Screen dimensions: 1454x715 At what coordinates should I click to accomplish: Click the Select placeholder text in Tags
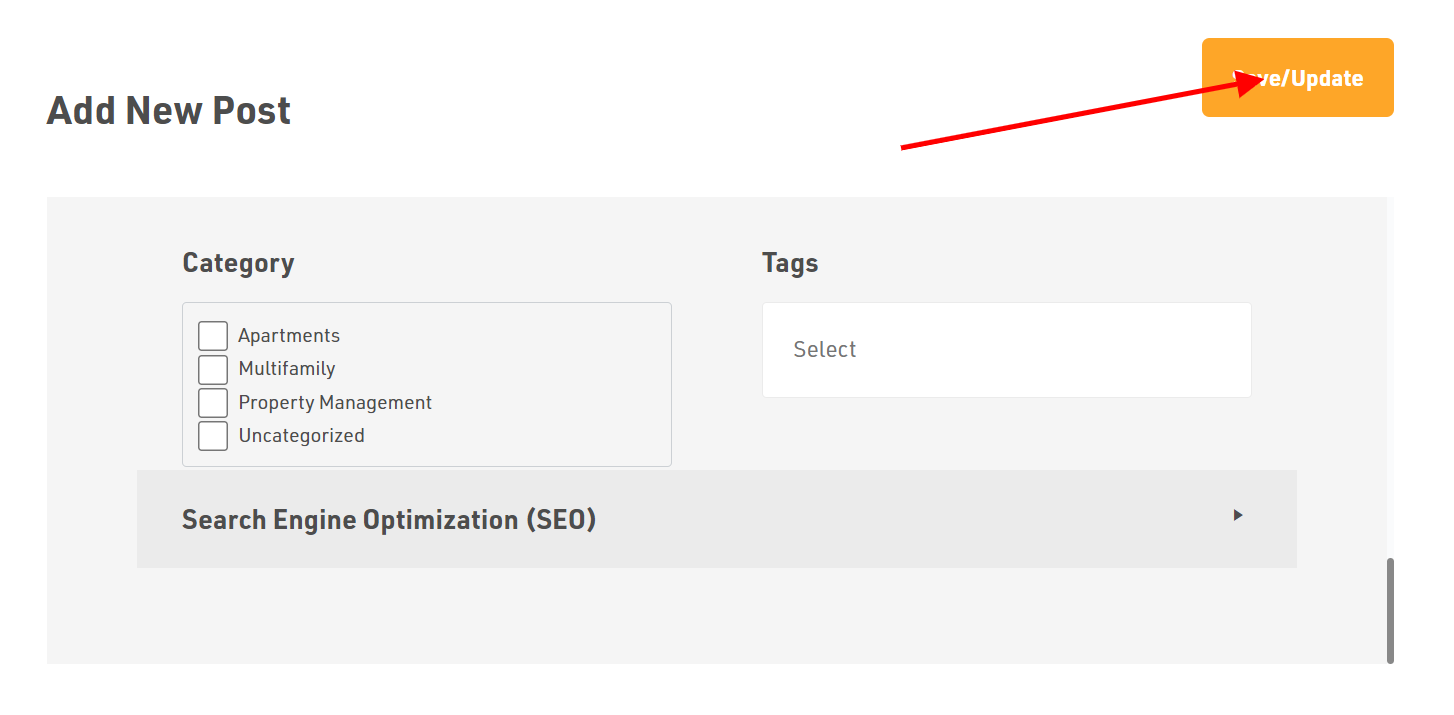point(825,350)
